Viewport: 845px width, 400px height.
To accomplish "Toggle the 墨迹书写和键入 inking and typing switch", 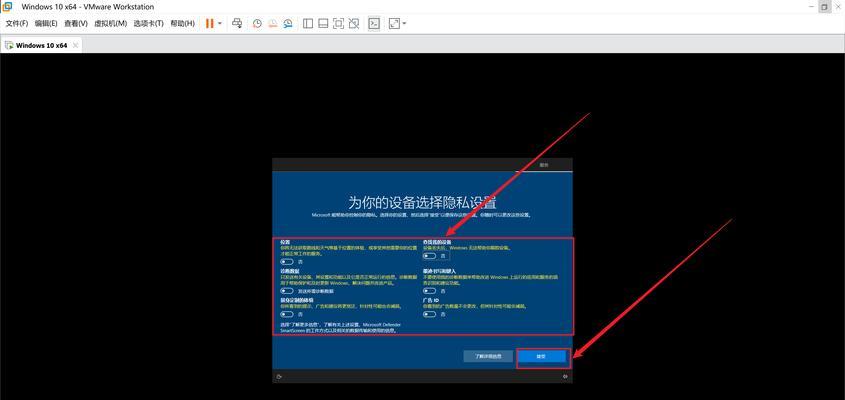I will point(430,291).
